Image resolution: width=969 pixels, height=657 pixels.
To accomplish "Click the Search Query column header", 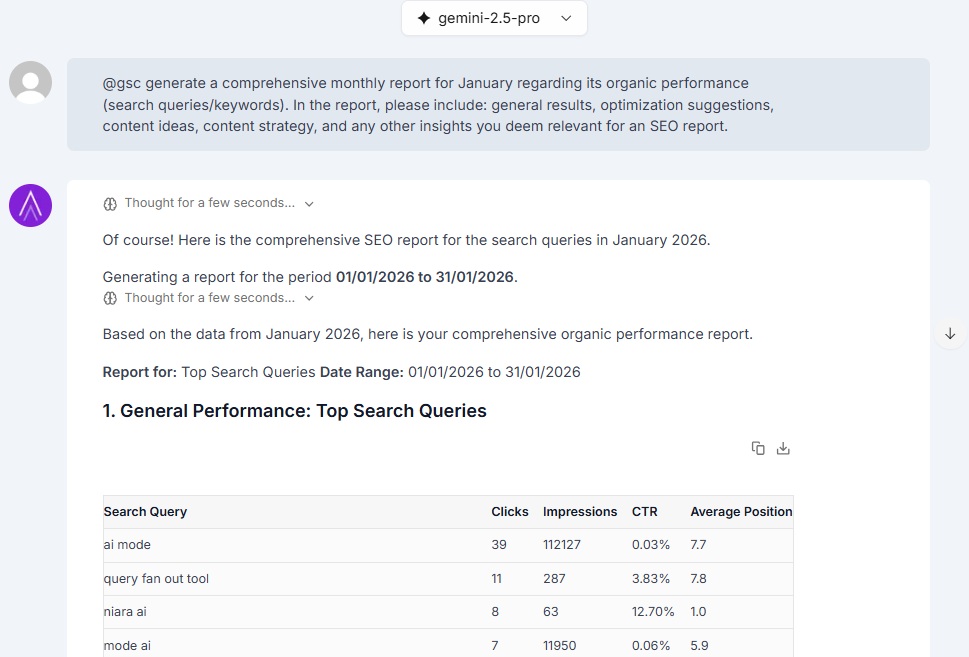I will pyautogui.click(x=145, y=511).
